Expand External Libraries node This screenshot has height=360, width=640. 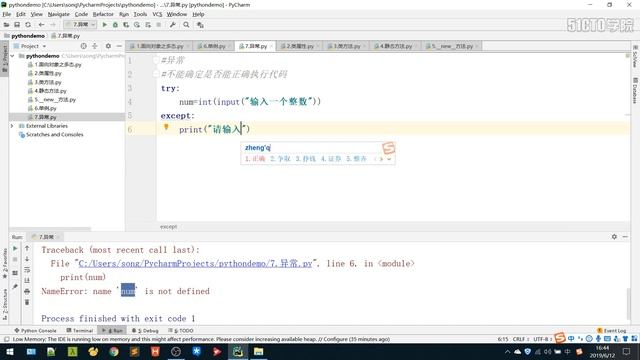[x=12, y=126]
